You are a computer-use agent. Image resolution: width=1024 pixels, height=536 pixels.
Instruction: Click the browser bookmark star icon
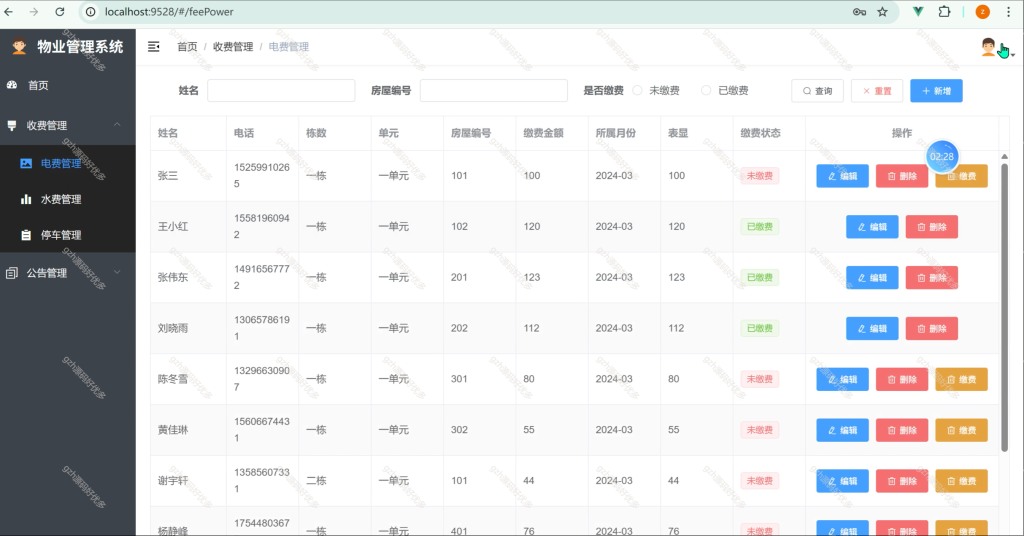click(x=882, y=12)
